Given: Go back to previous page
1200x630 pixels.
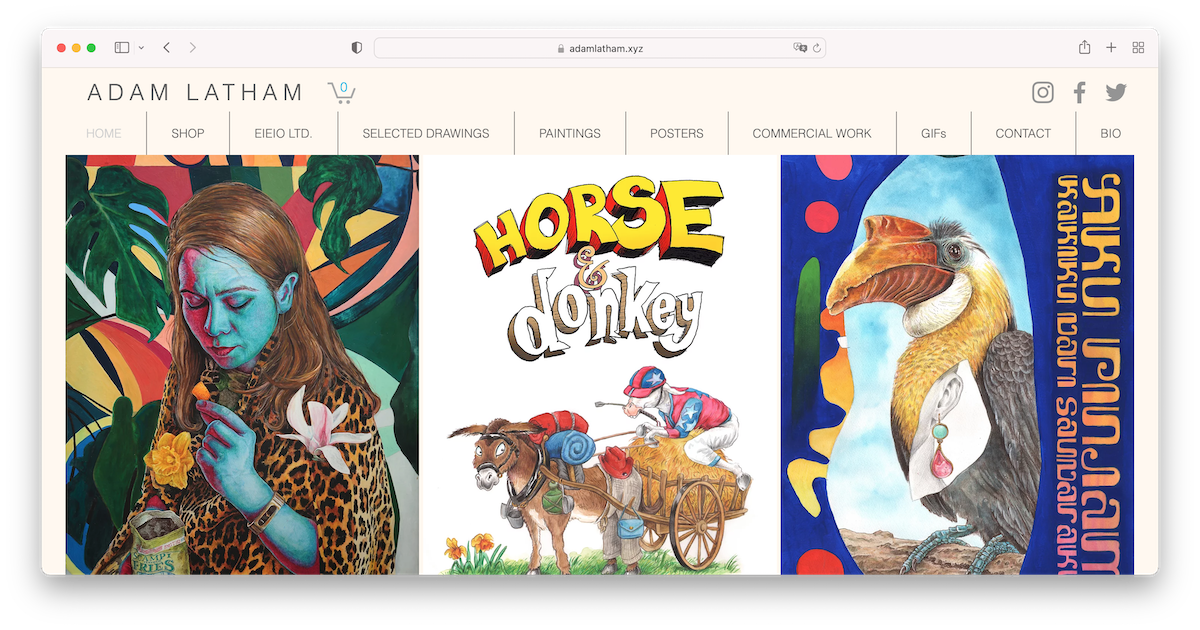Looking at the screenshot, I should pos(167,48).
